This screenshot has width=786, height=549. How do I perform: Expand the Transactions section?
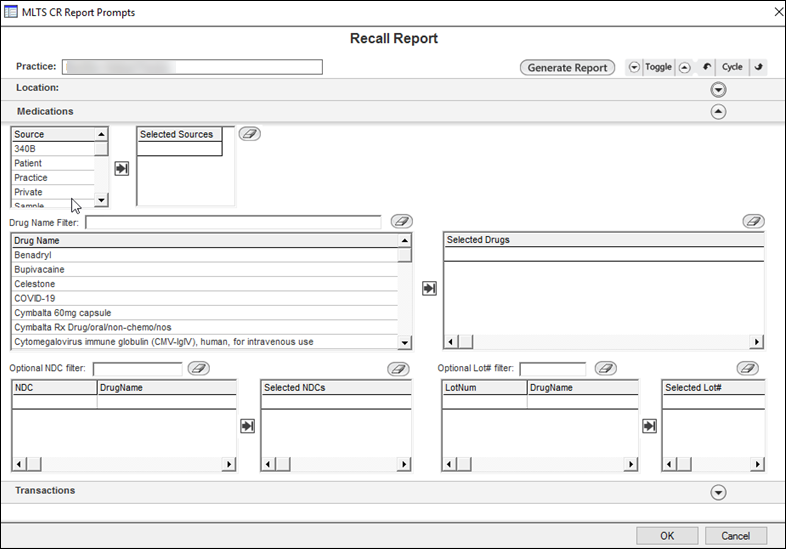(x=718, y=492)
